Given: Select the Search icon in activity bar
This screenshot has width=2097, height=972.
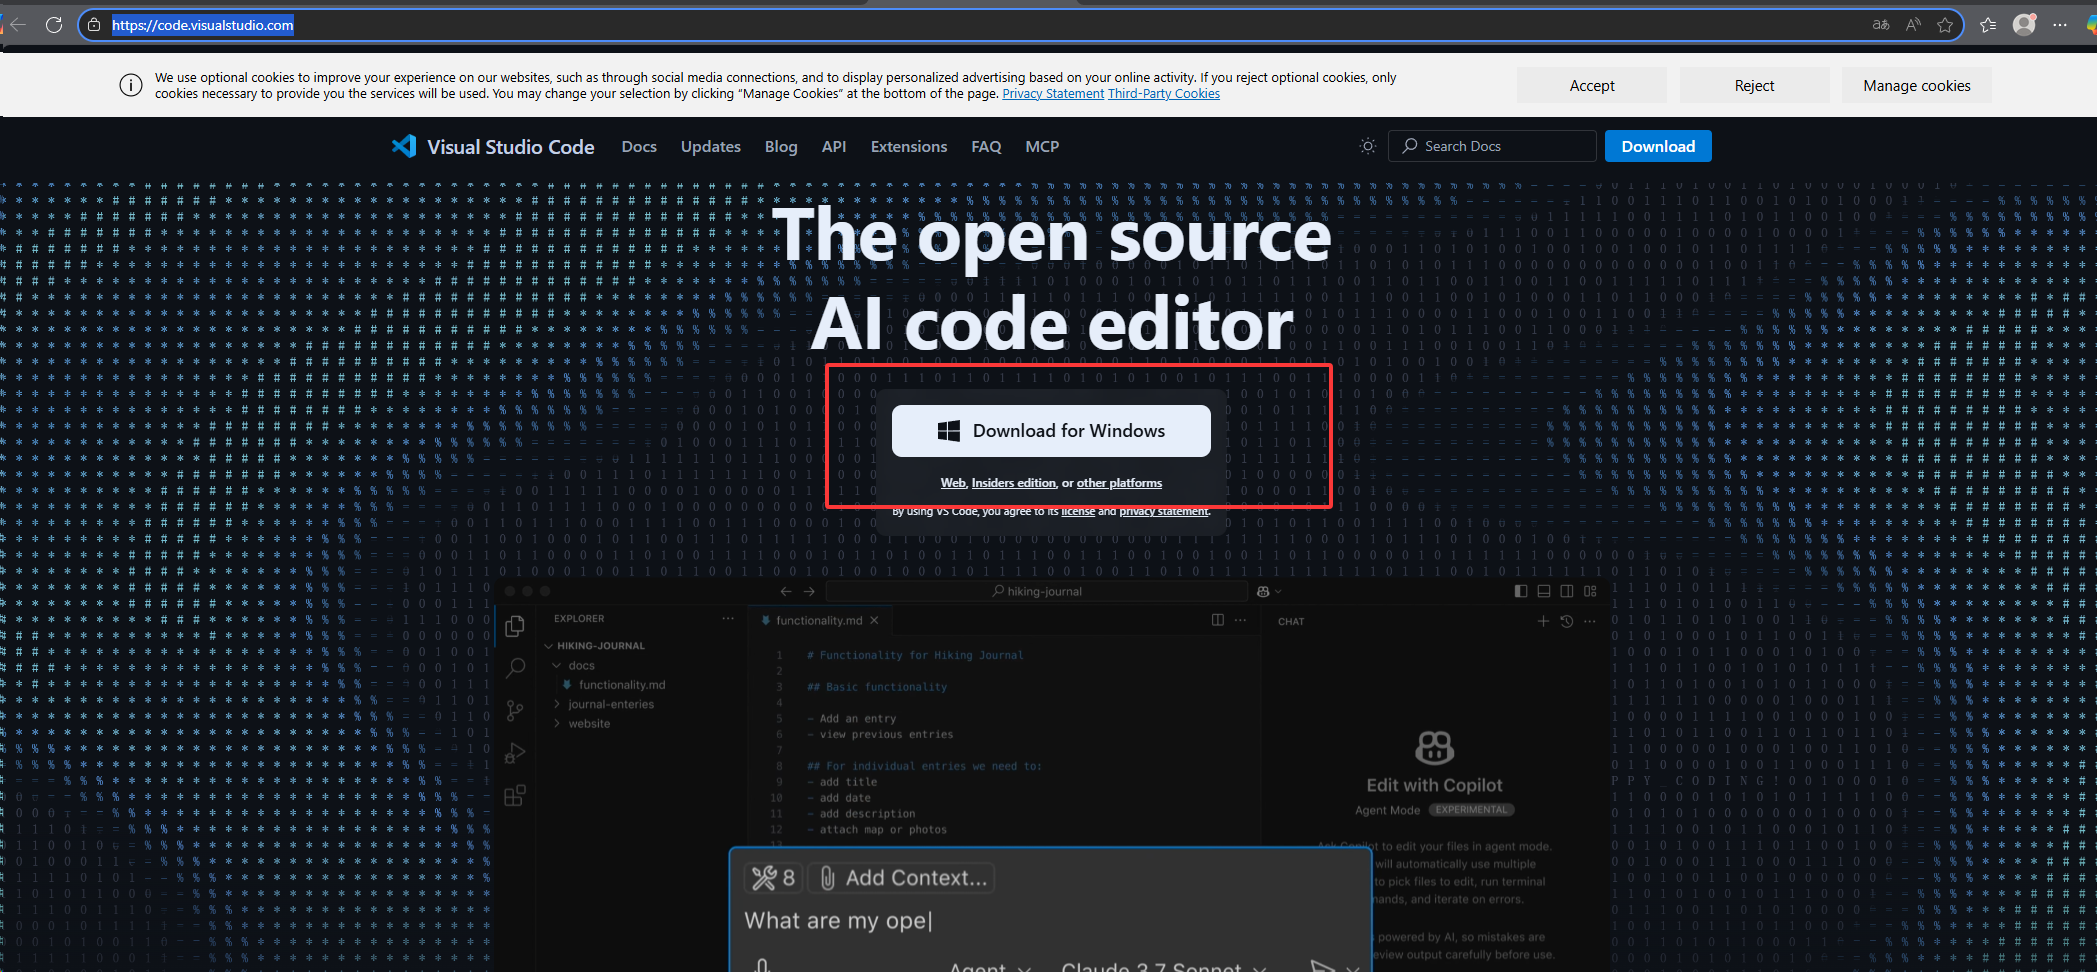Looking at the screenshot, I should pos(515,668).
